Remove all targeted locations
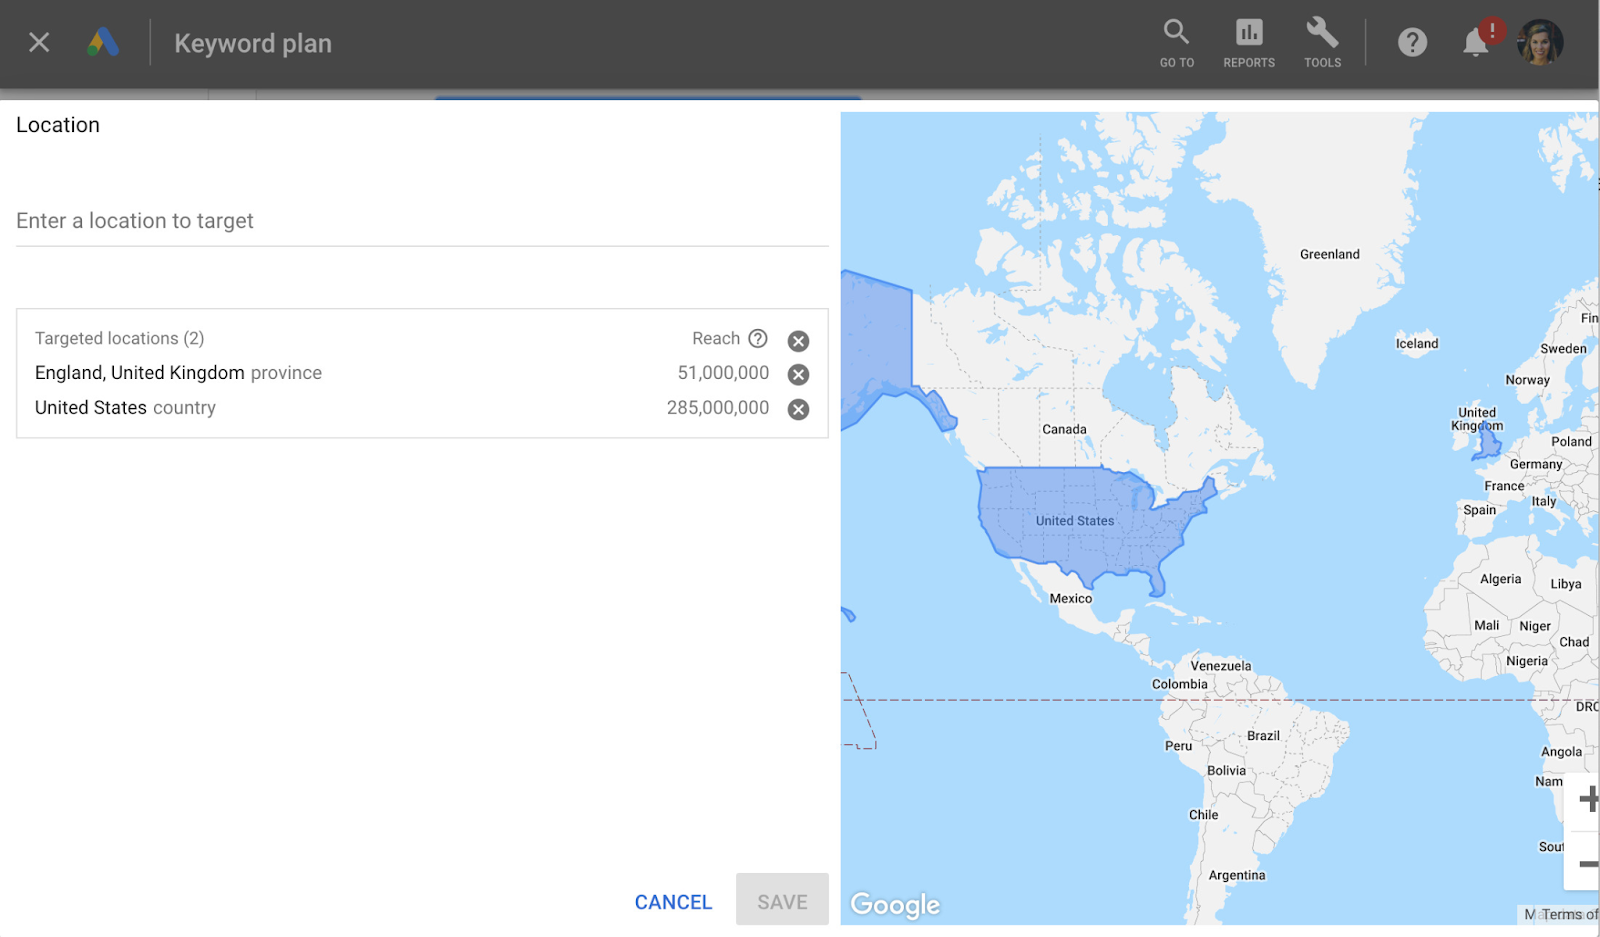This screenshot has height=937, width=1600. [798, 341]
